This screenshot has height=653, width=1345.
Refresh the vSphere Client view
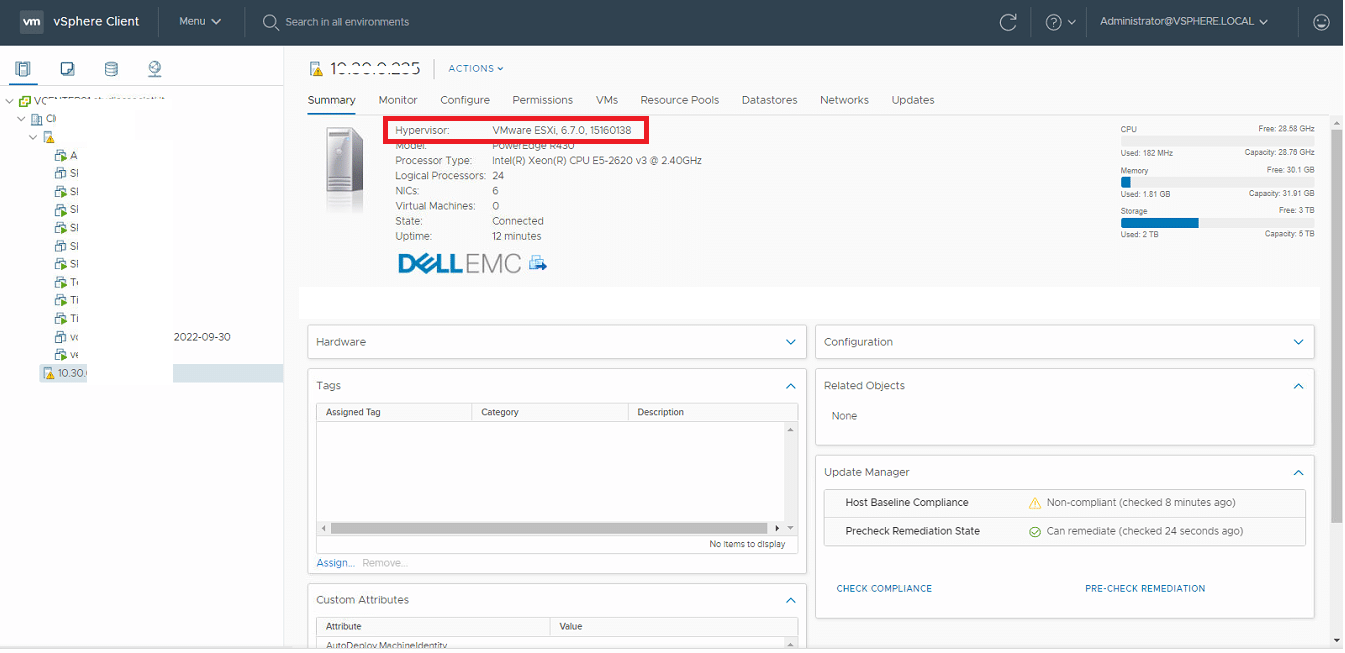[1008, 22]
